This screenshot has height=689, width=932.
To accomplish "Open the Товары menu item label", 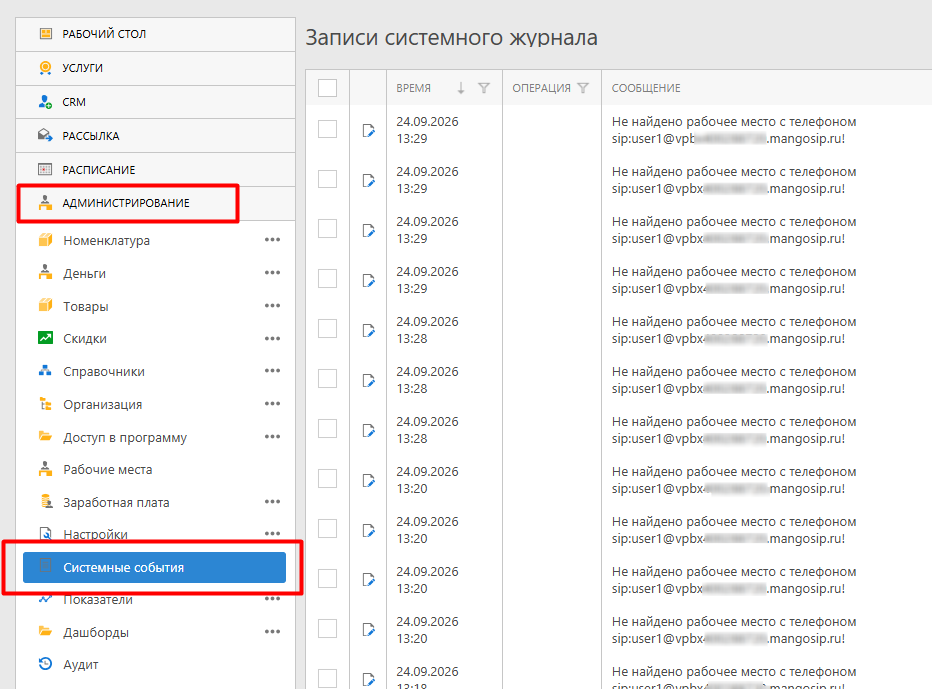I will (86, 307).
